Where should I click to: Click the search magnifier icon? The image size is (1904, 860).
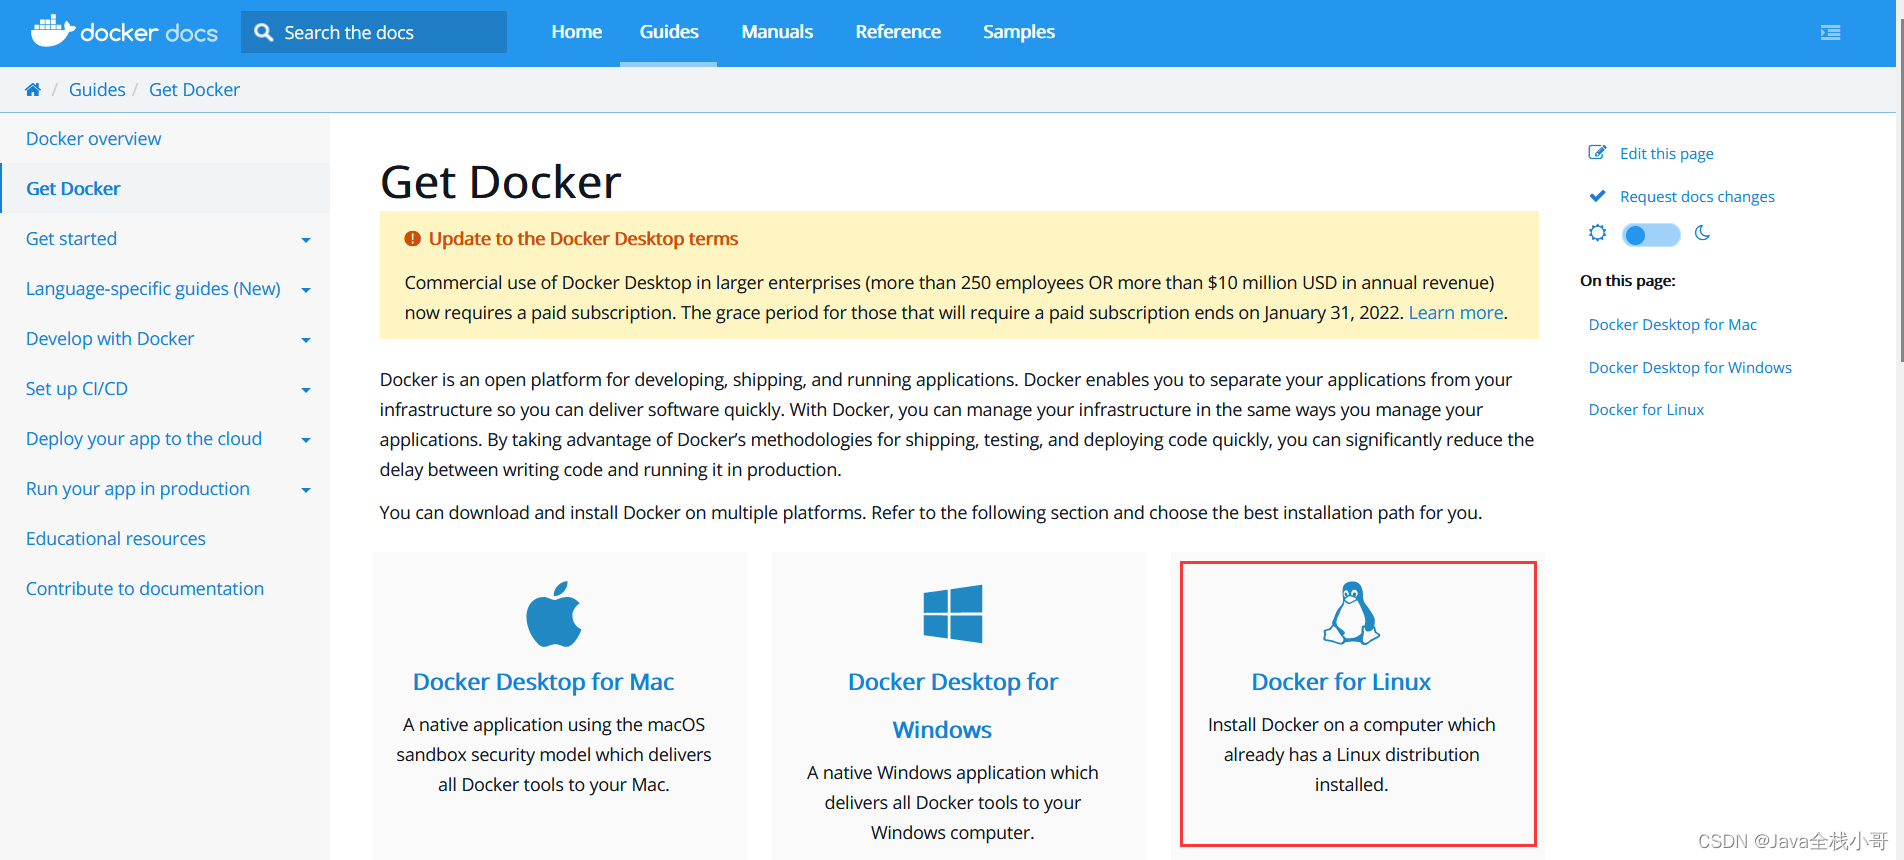coord(264,32)
